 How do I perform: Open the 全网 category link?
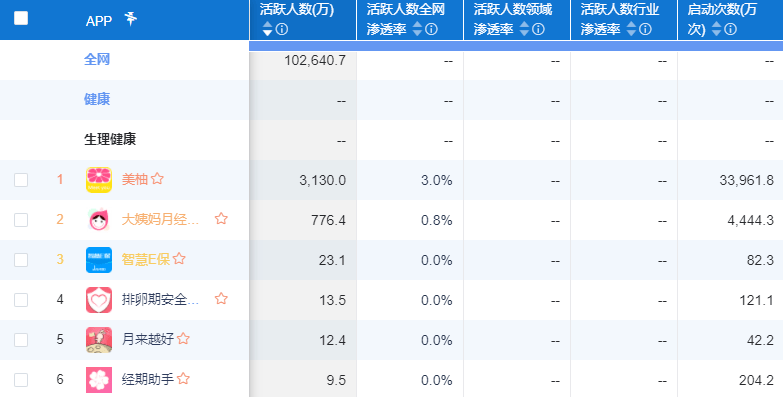pyautogui.click(x=97, y=59)
